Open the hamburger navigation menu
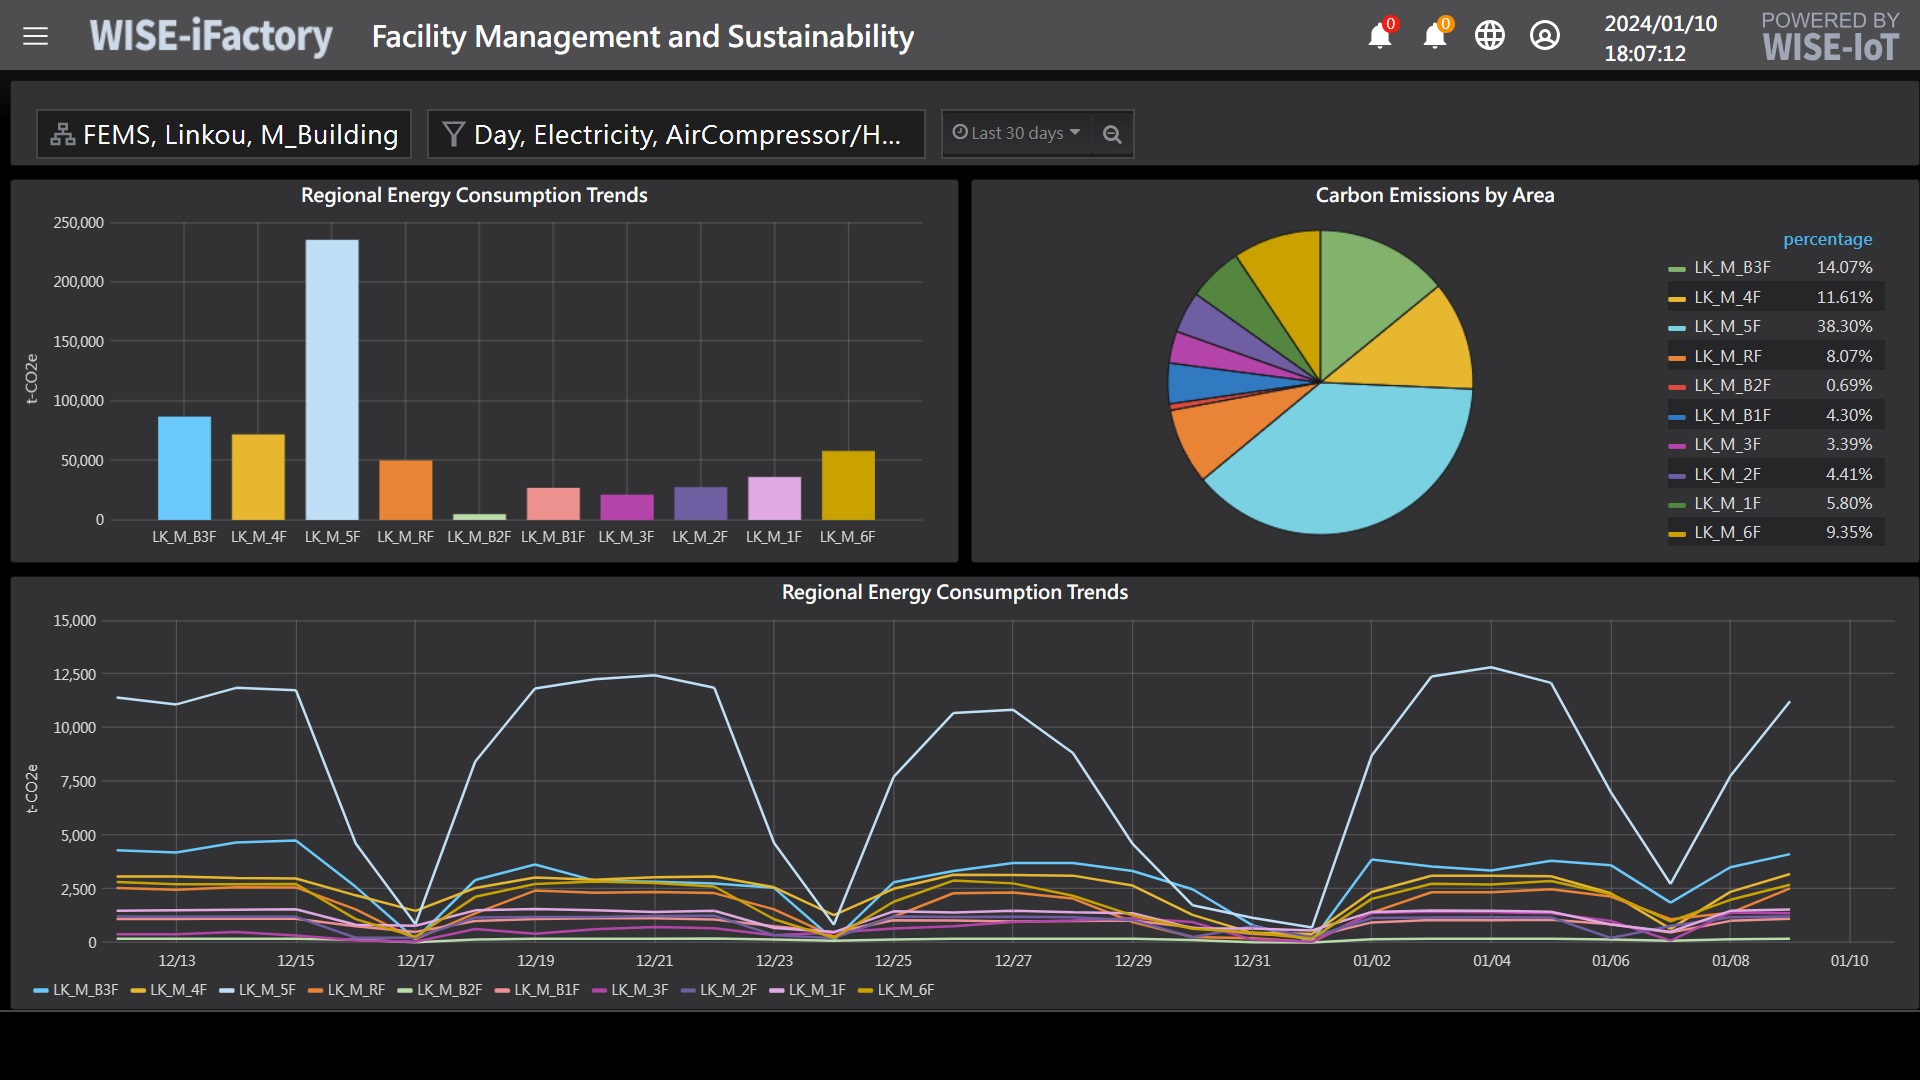 (x=36, y=37)
